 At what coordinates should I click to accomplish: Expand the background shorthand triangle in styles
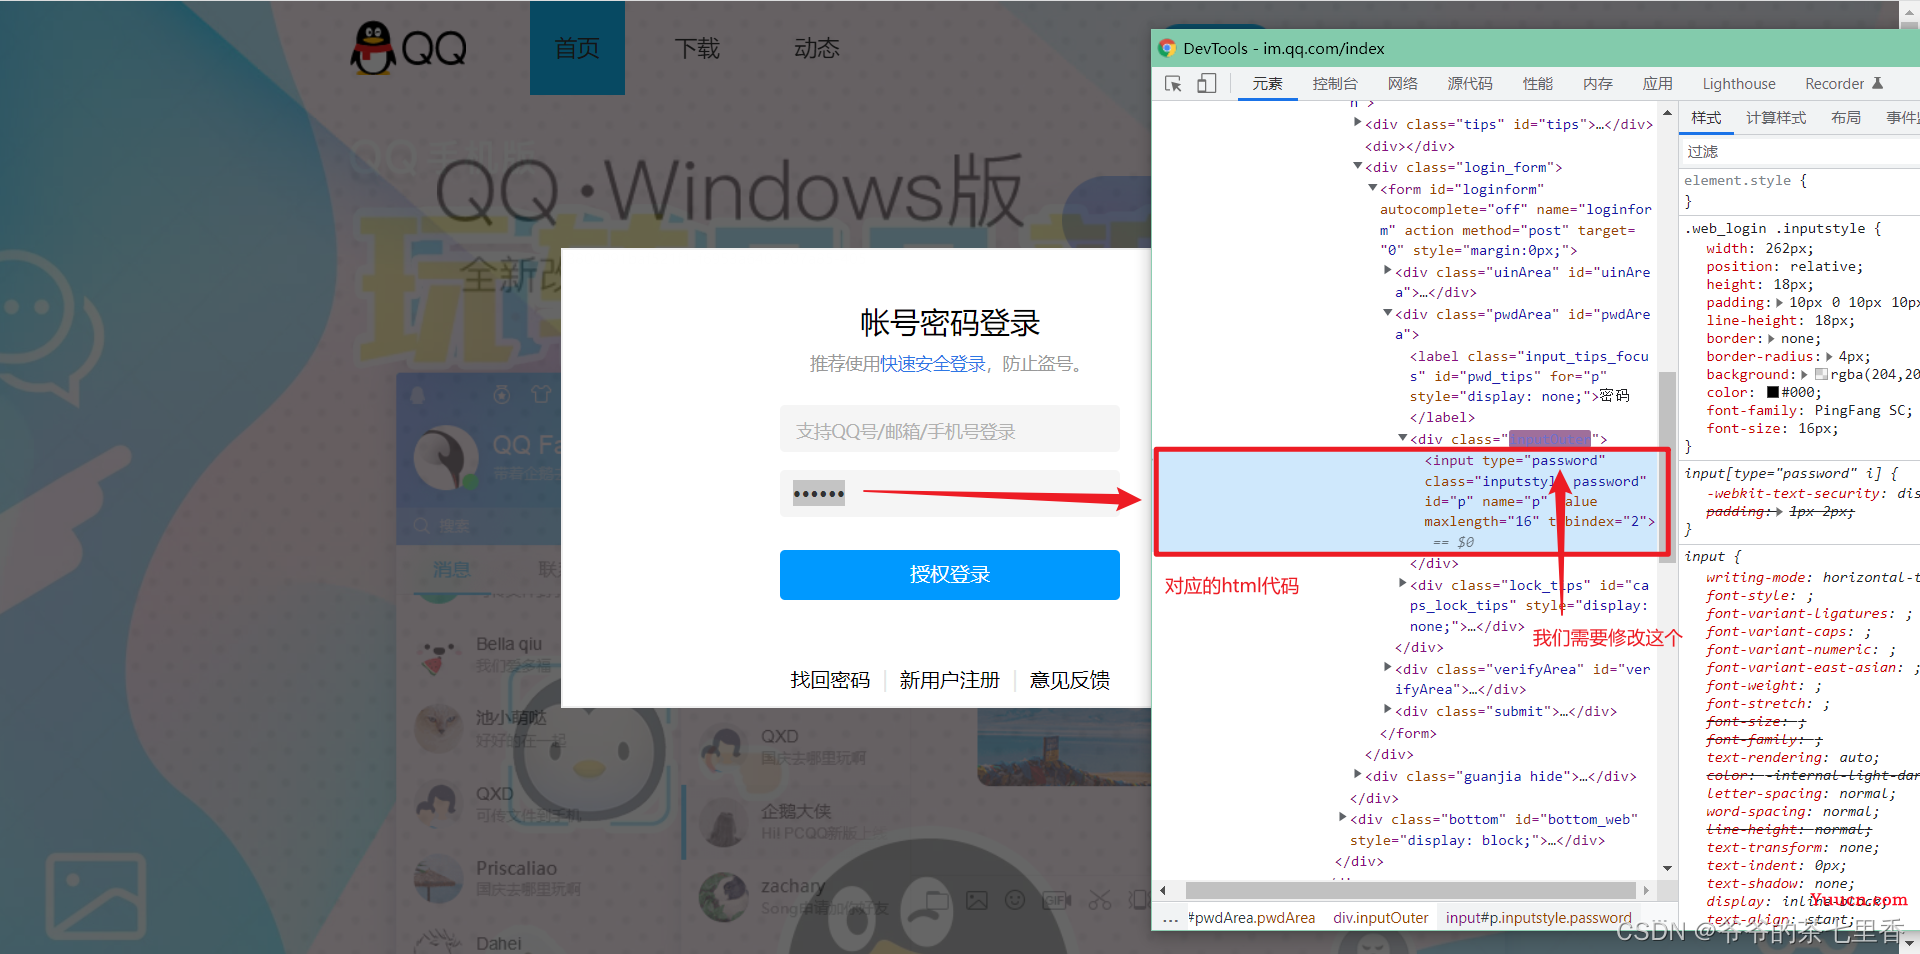tap(1806, 375)
